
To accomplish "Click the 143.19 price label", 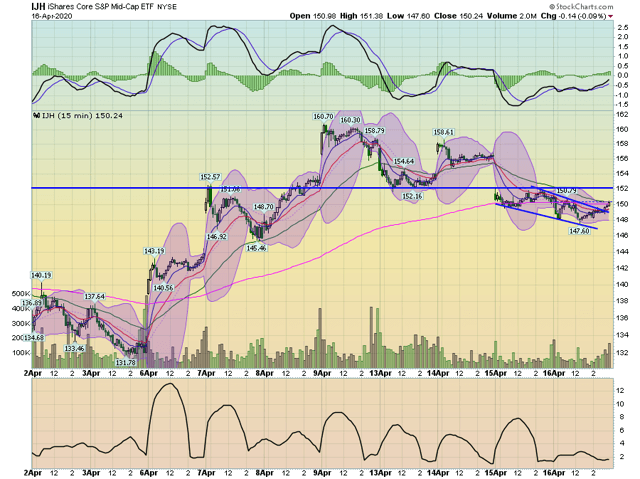I will point(154,251).
